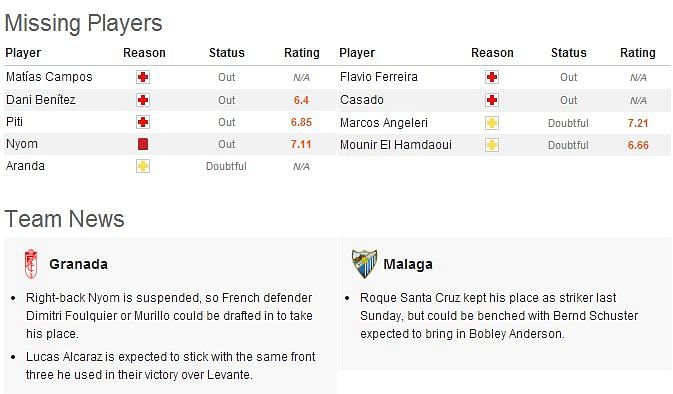Click Flavio Ferreira's red injury icon
Screen dimensions: 673x394
[492, 77]
